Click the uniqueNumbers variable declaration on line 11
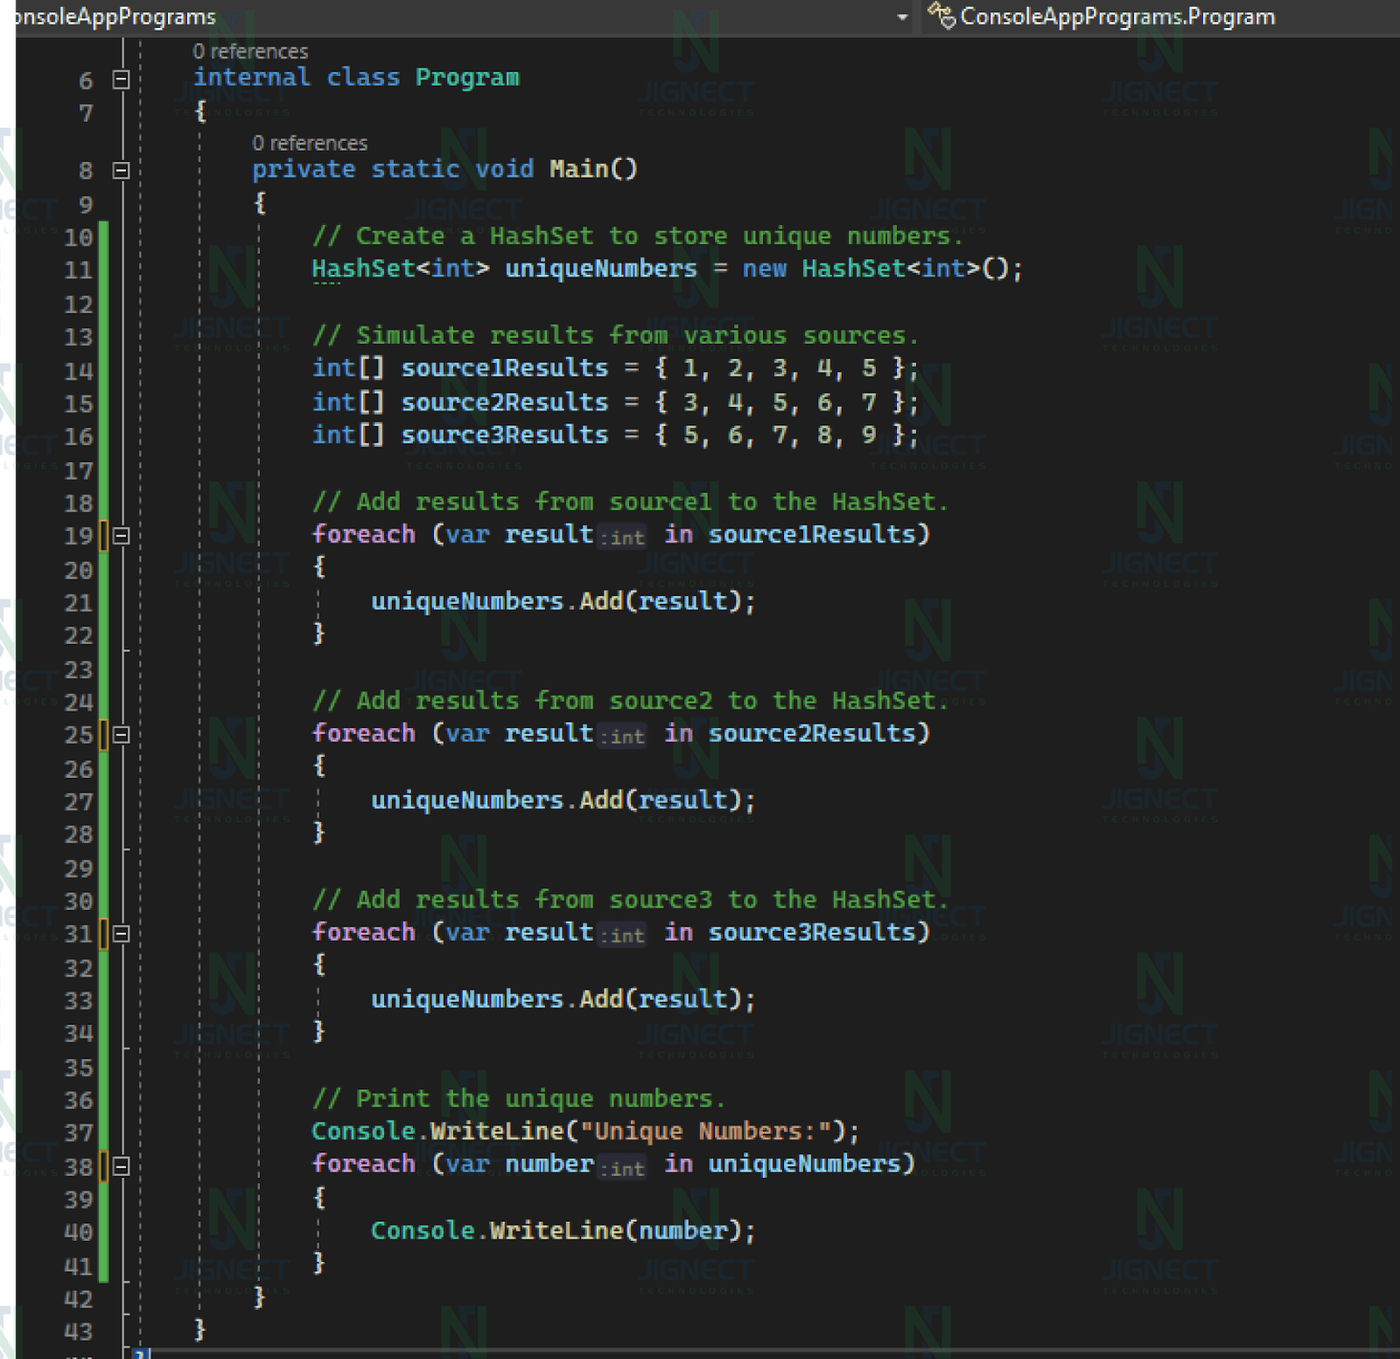 coord(601,269)
